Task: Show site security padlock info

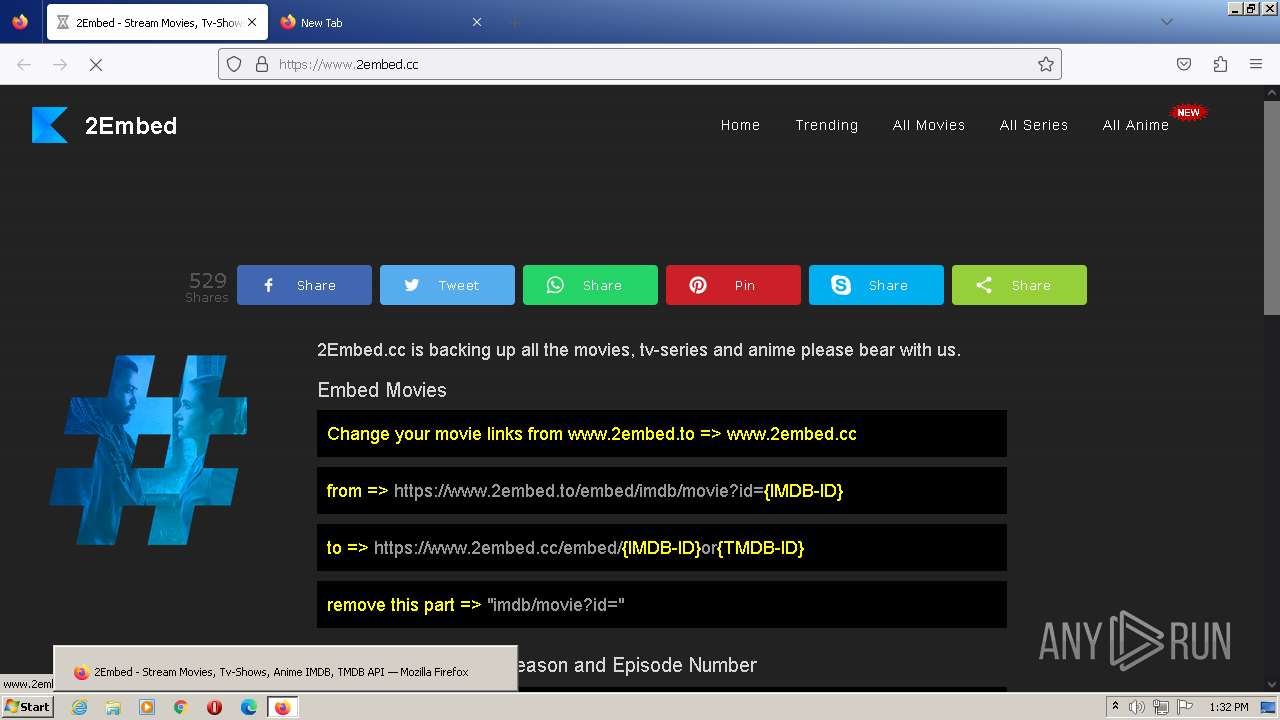Action: click(x=262, y=64)
